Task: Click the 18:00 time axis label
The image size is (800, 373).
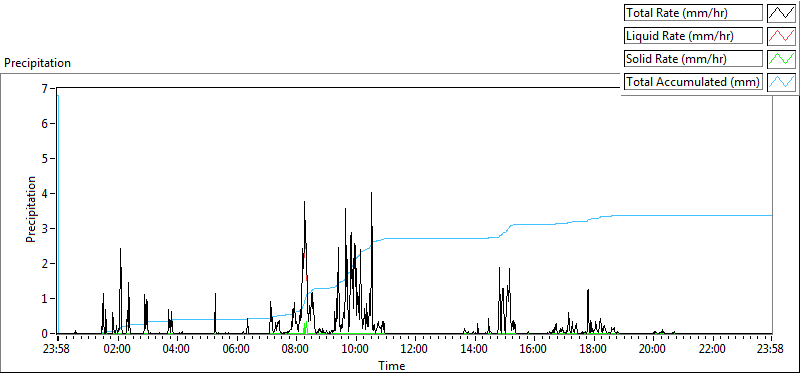Action: pos(593,350)
